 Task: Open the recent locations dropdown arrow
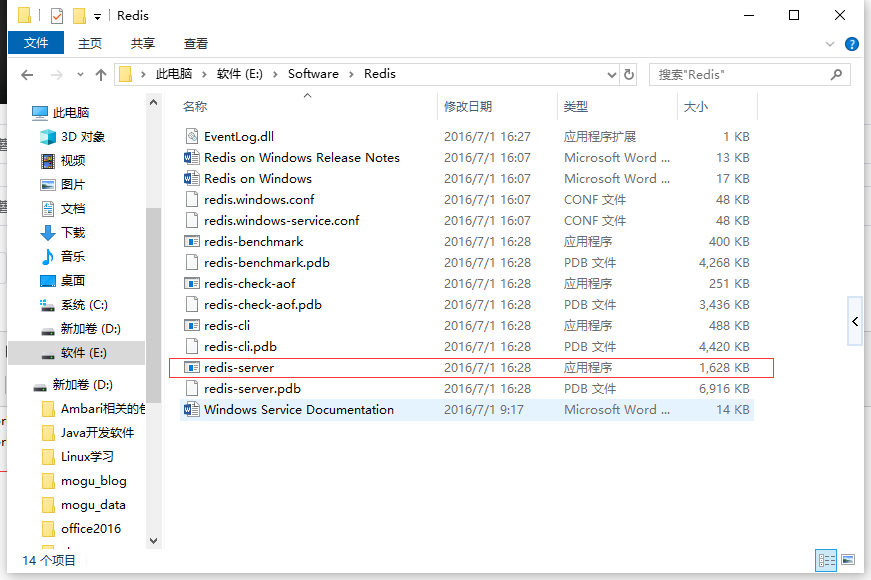pos(81,74)
